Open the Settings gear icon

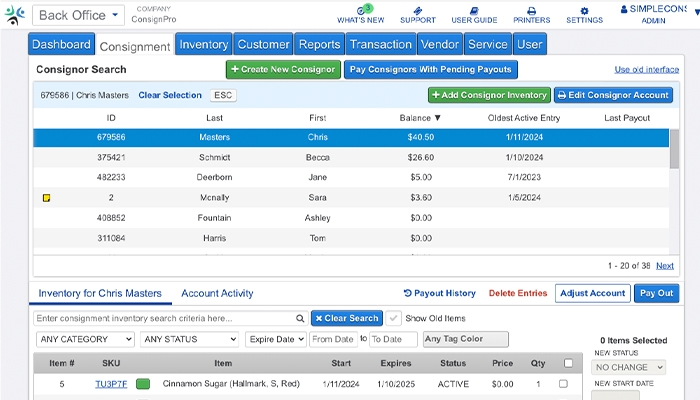[584, 11]
